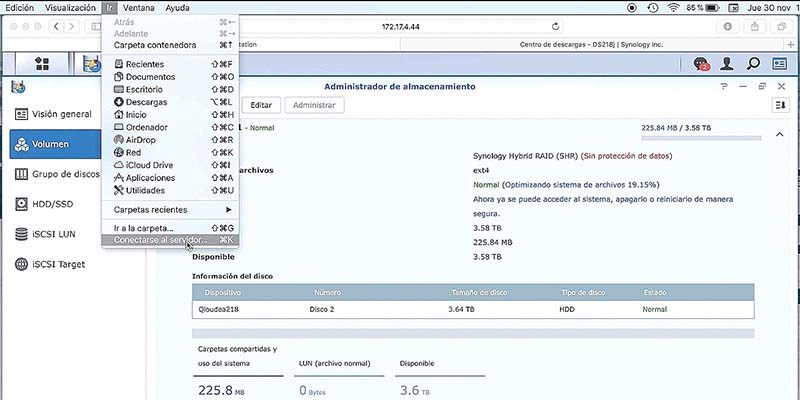
Task: Open DSM search magnifier icon
Action: [753, 64]
